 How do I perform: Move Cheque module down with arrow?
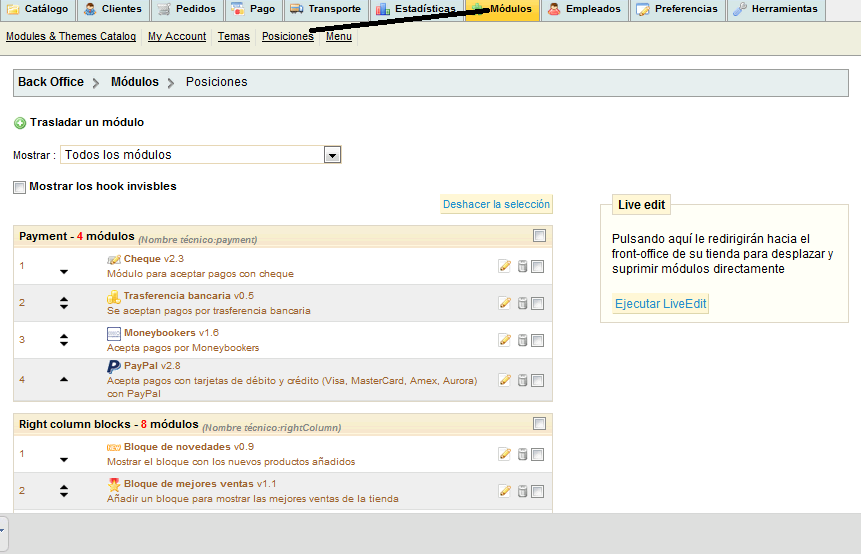64,272
